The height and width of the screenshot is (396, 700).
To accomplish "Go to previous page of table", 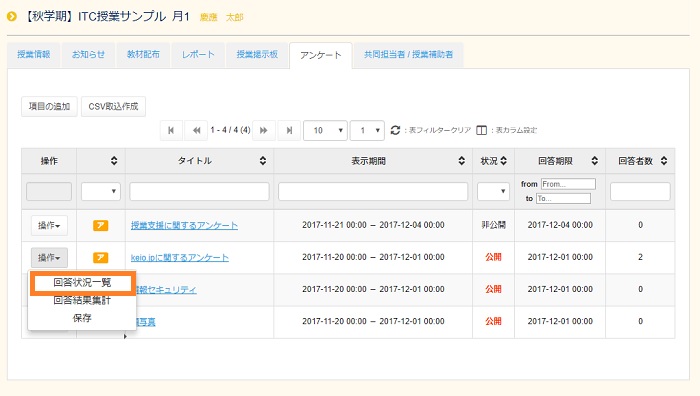I will (x=196, y=130).
